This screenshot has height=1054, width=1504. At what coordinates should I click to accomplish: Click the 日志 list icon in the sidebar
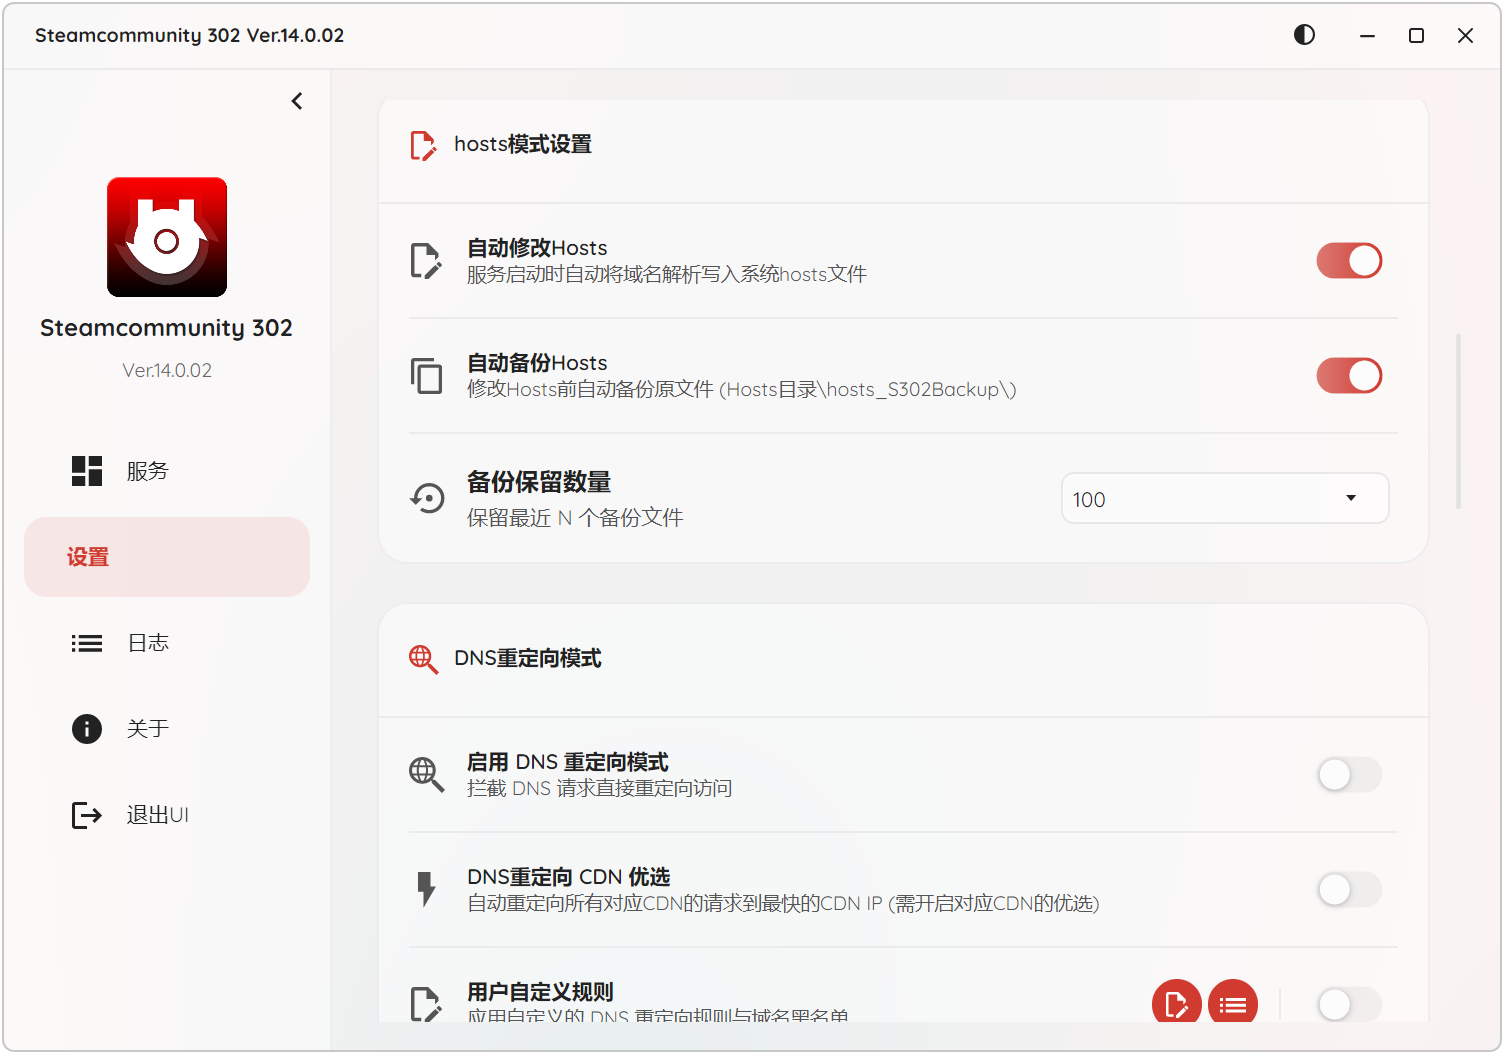coord(87,643)
